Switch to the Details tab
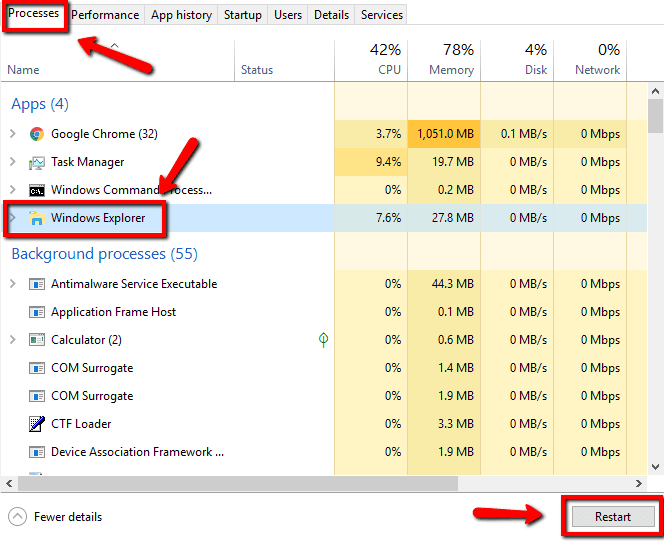The width and height of the screenshot is (664, 541). [x=331, y=15]
